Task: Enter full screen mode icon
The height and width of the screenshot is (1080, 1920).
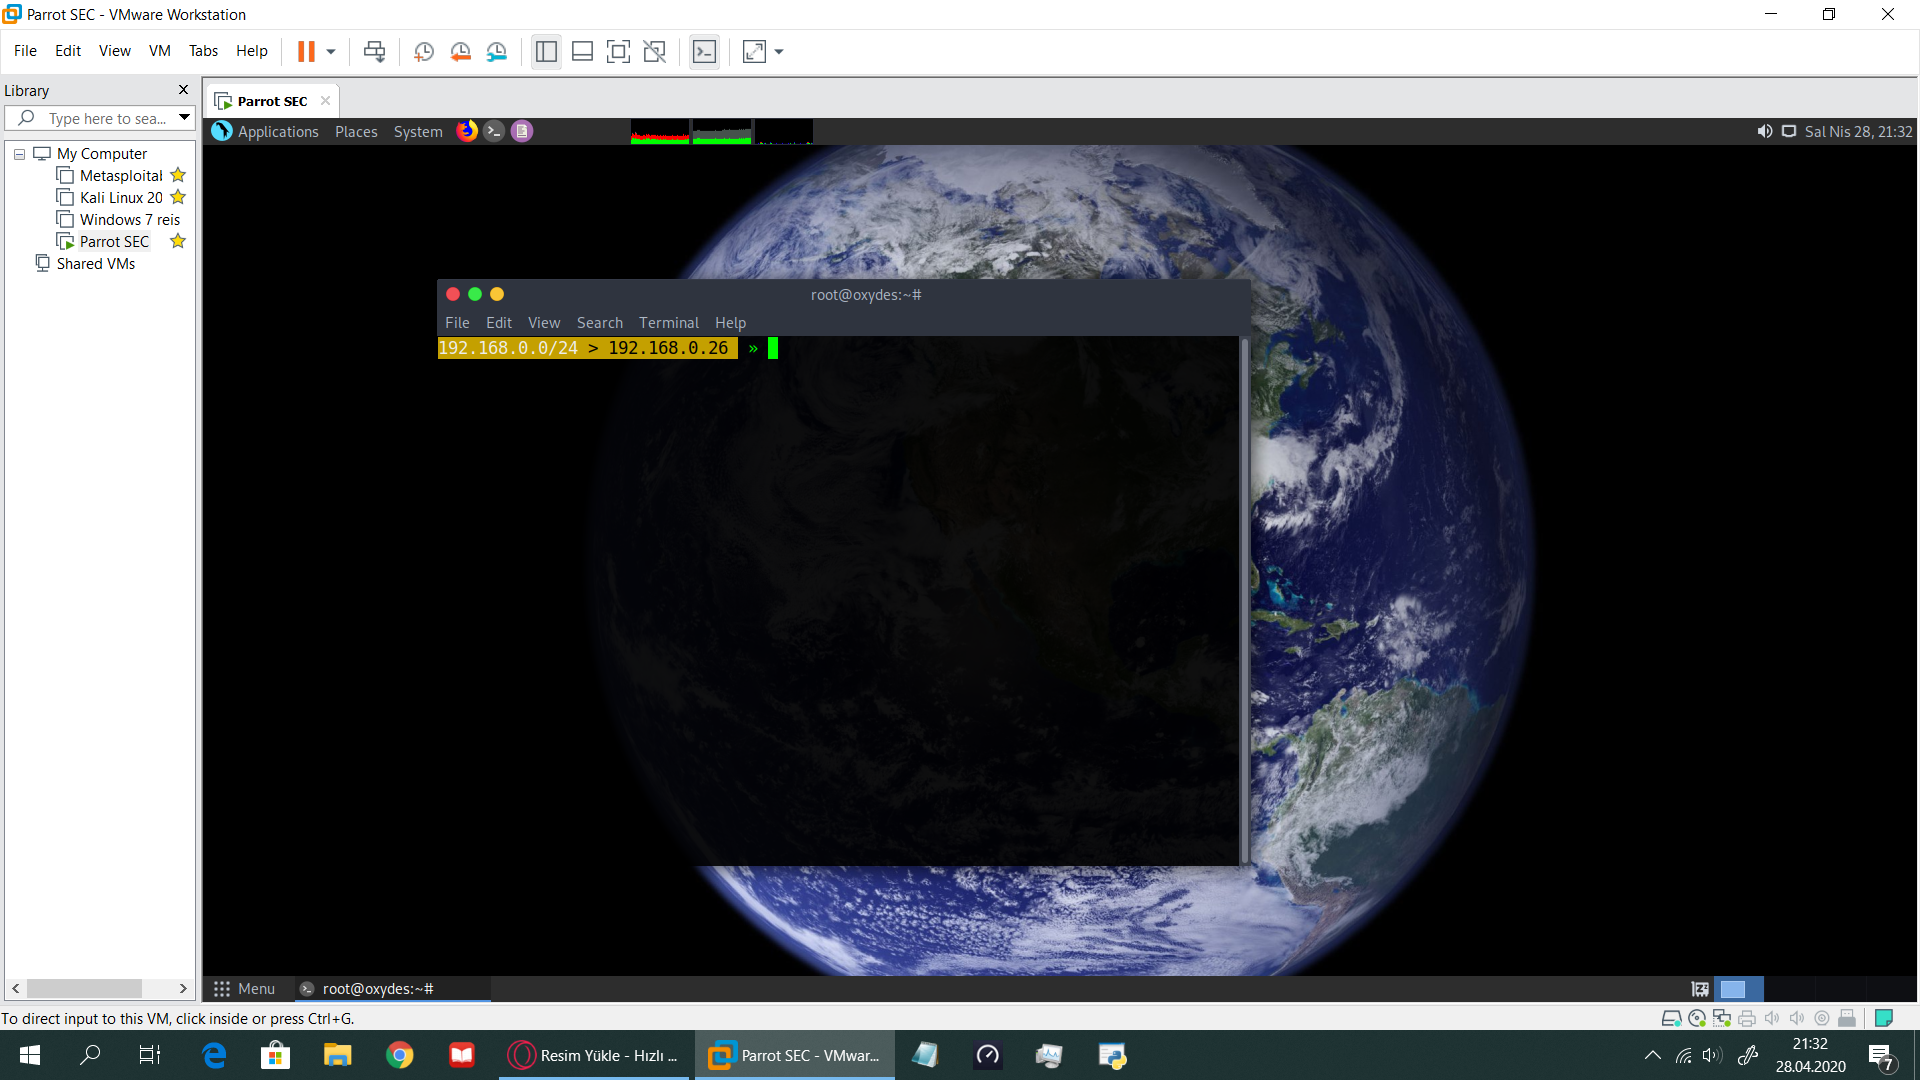Action: (618, 52)
